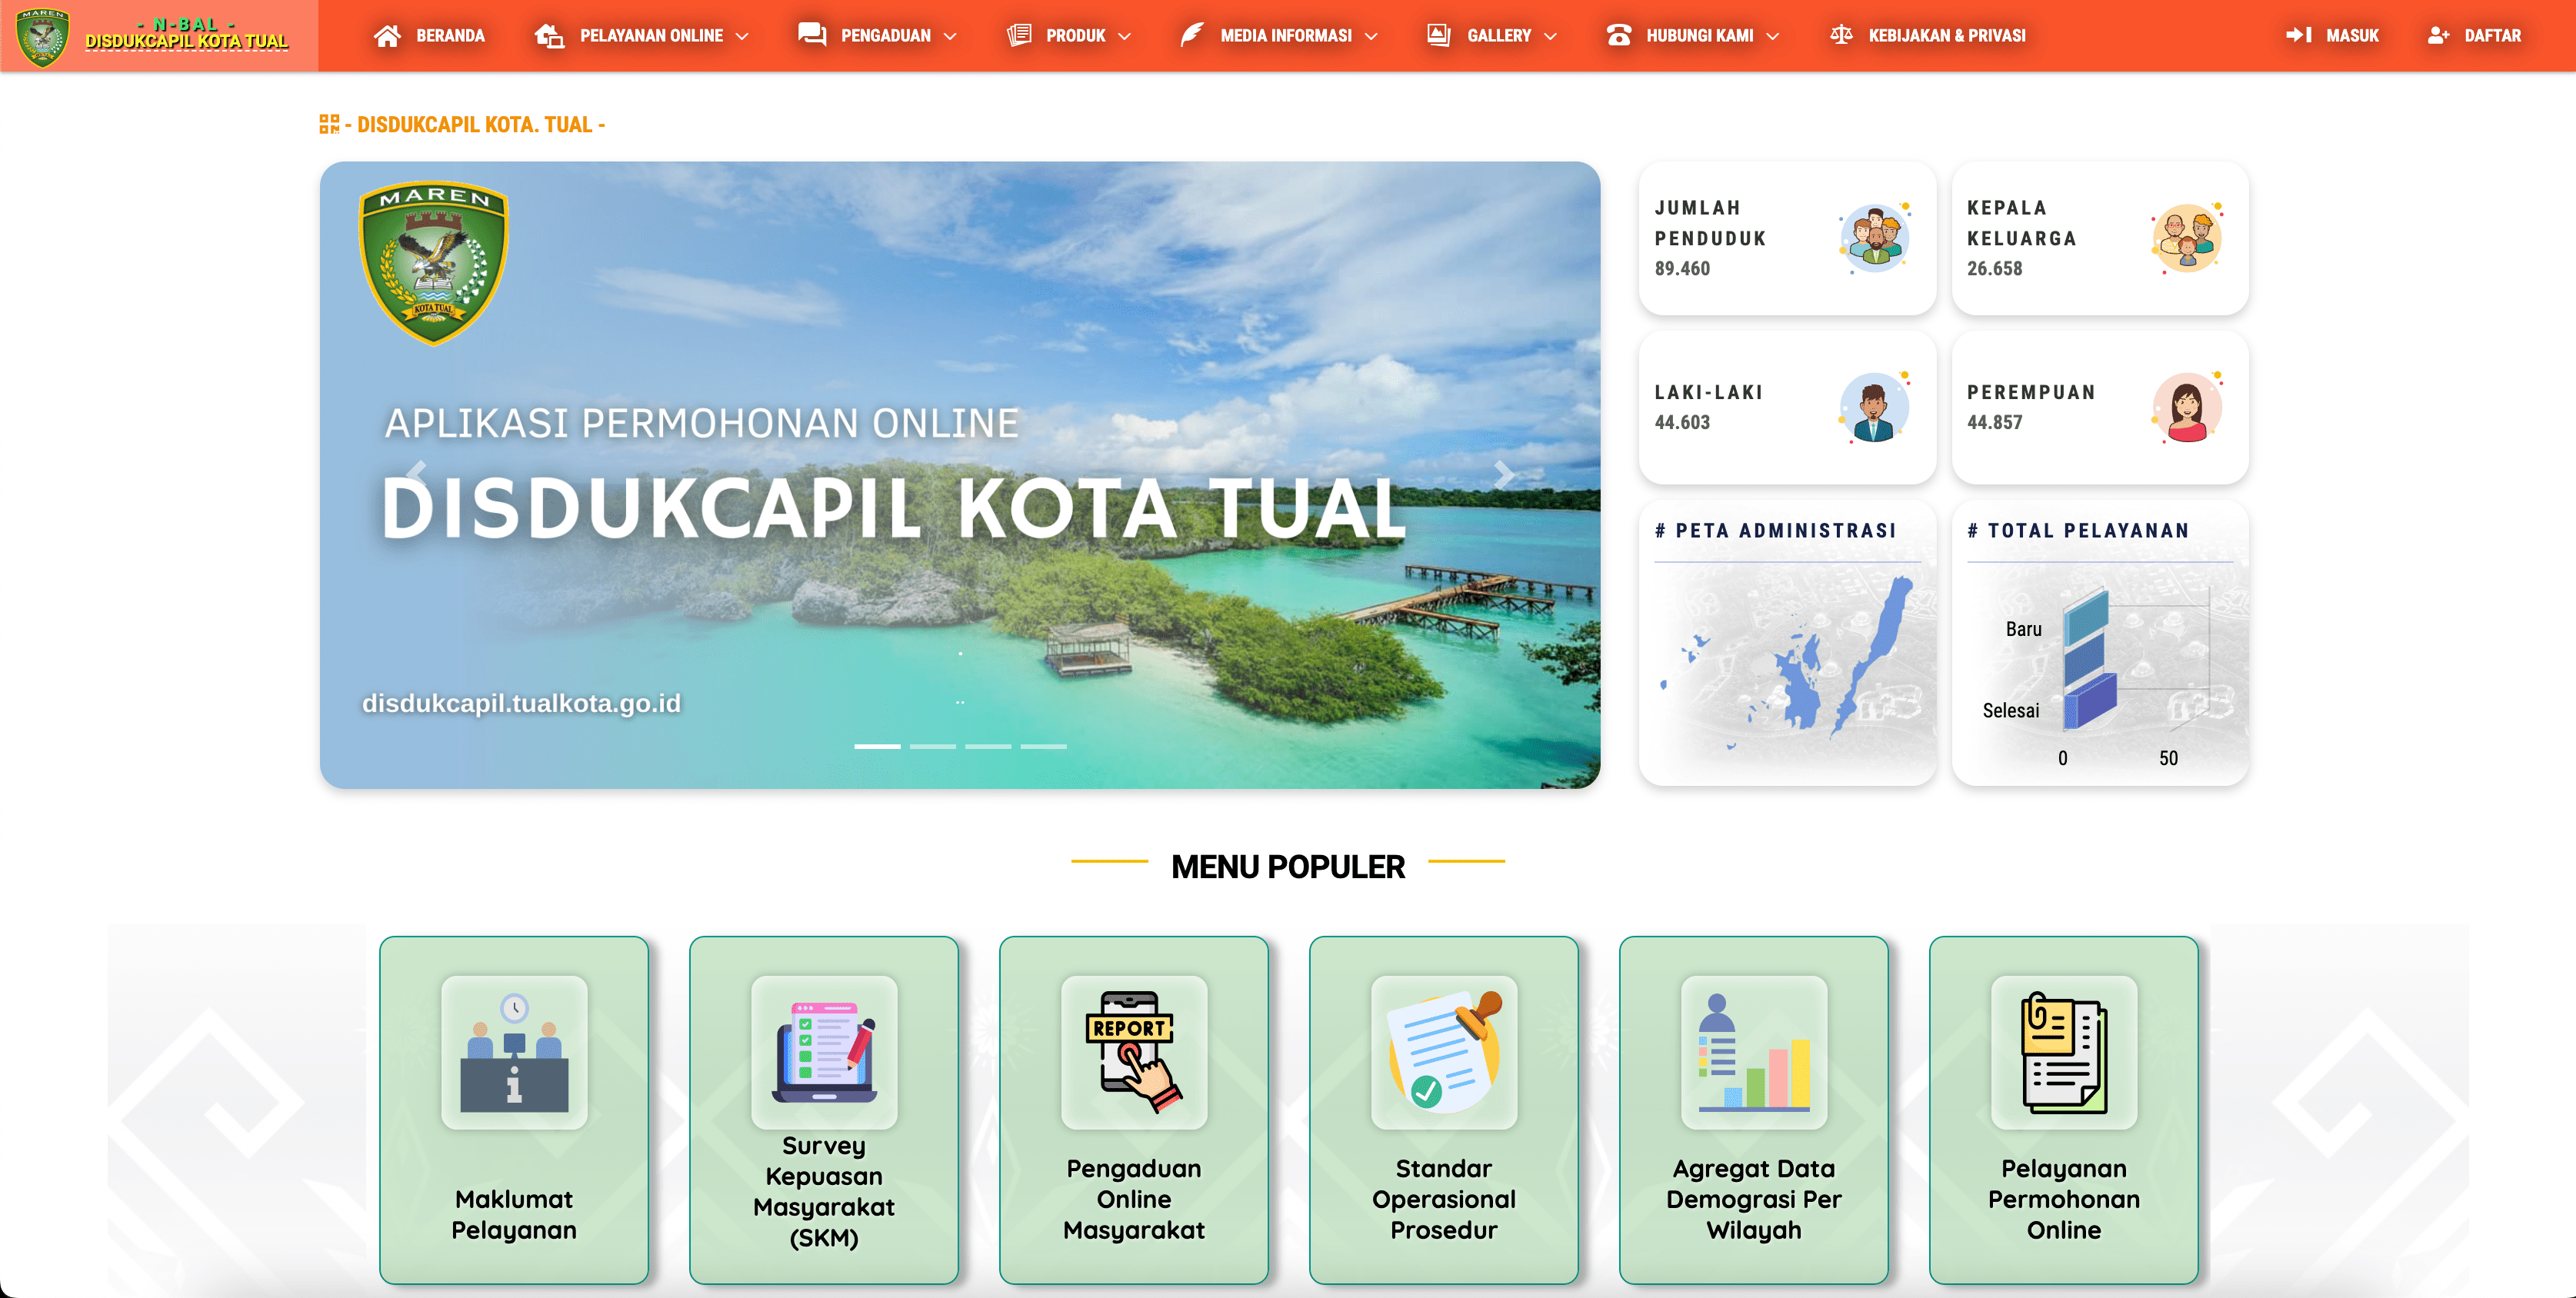Open the Produk menu

point(1069,36)
